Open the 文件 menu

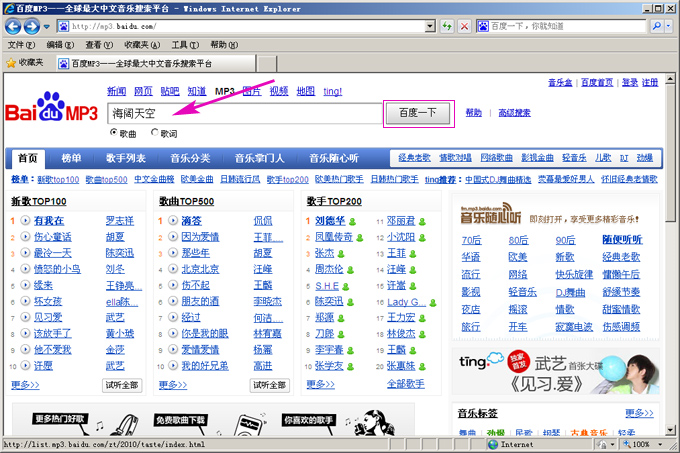click(21, 45)
